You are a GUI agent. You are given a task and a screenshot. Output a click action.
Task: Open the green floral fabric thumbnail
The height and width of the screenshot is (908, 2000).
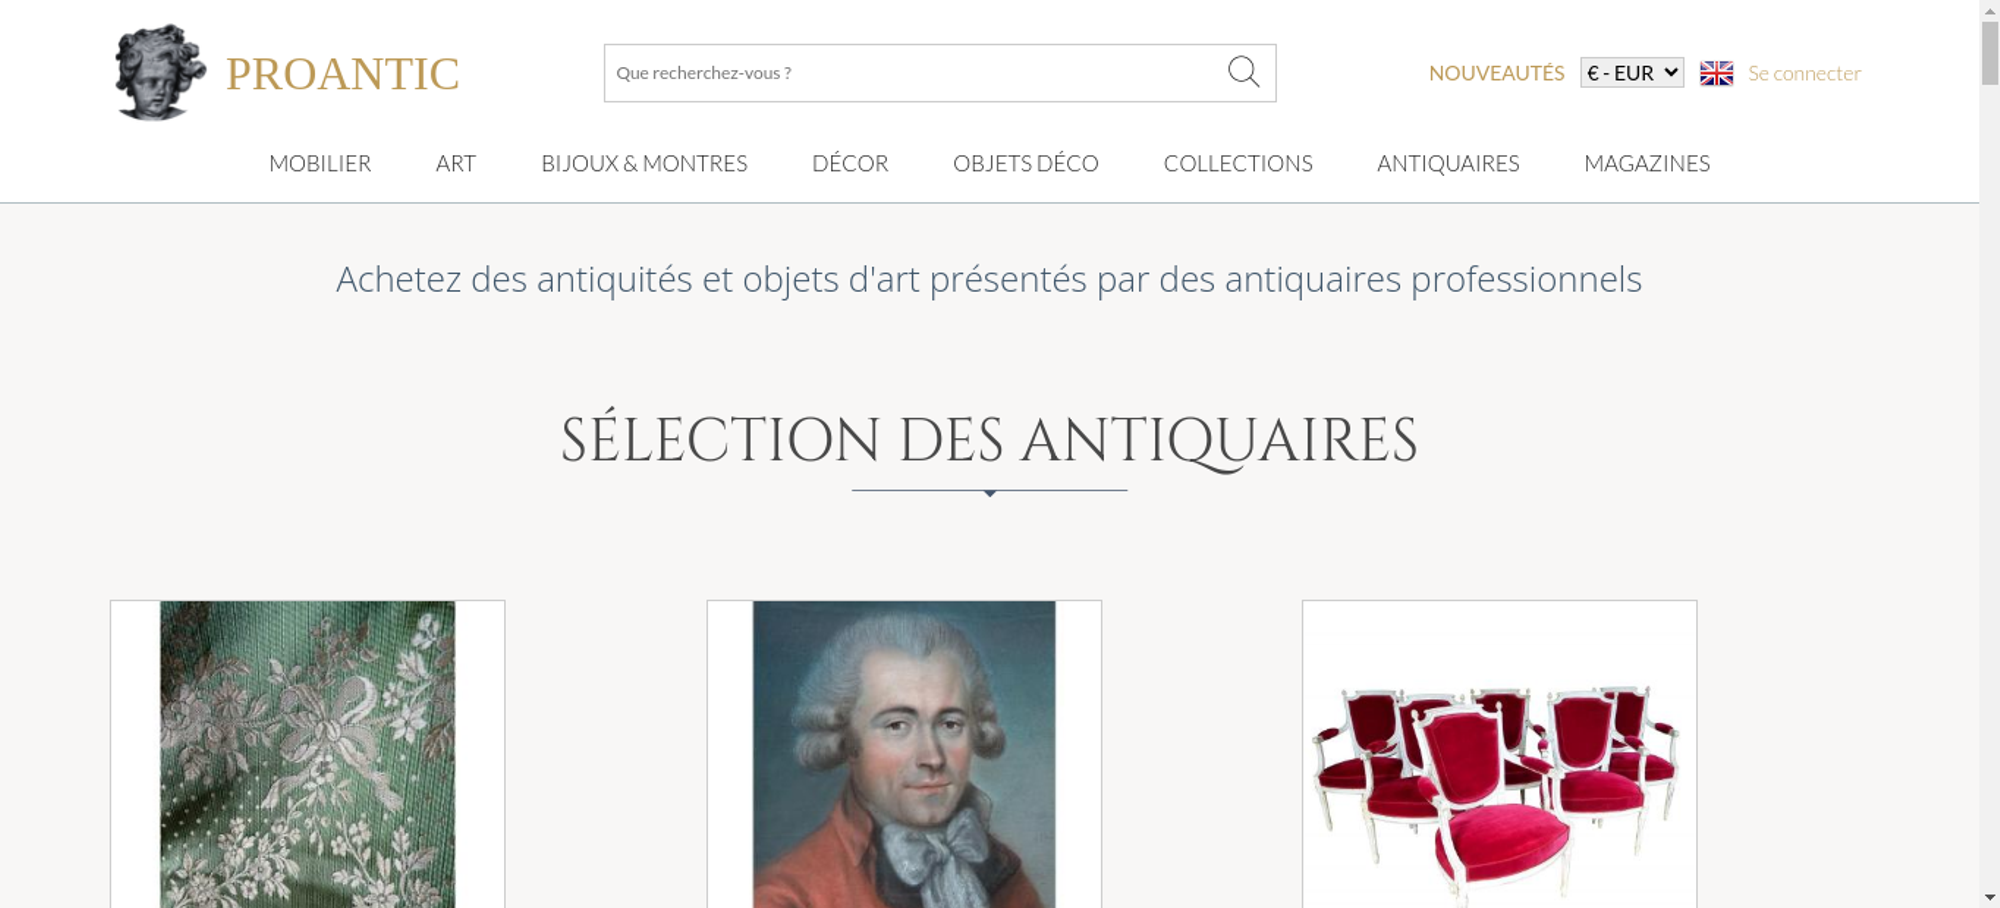(x=307, y=754)
